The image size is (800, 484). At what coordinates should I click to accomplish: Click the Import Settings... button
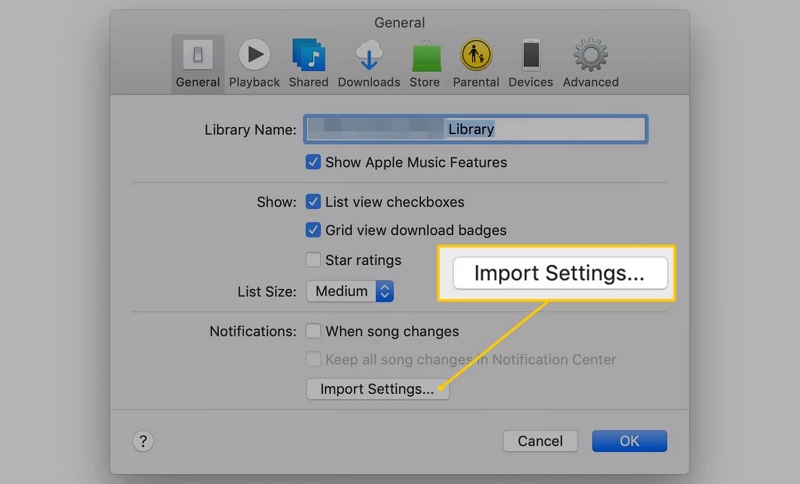(378, 389)
